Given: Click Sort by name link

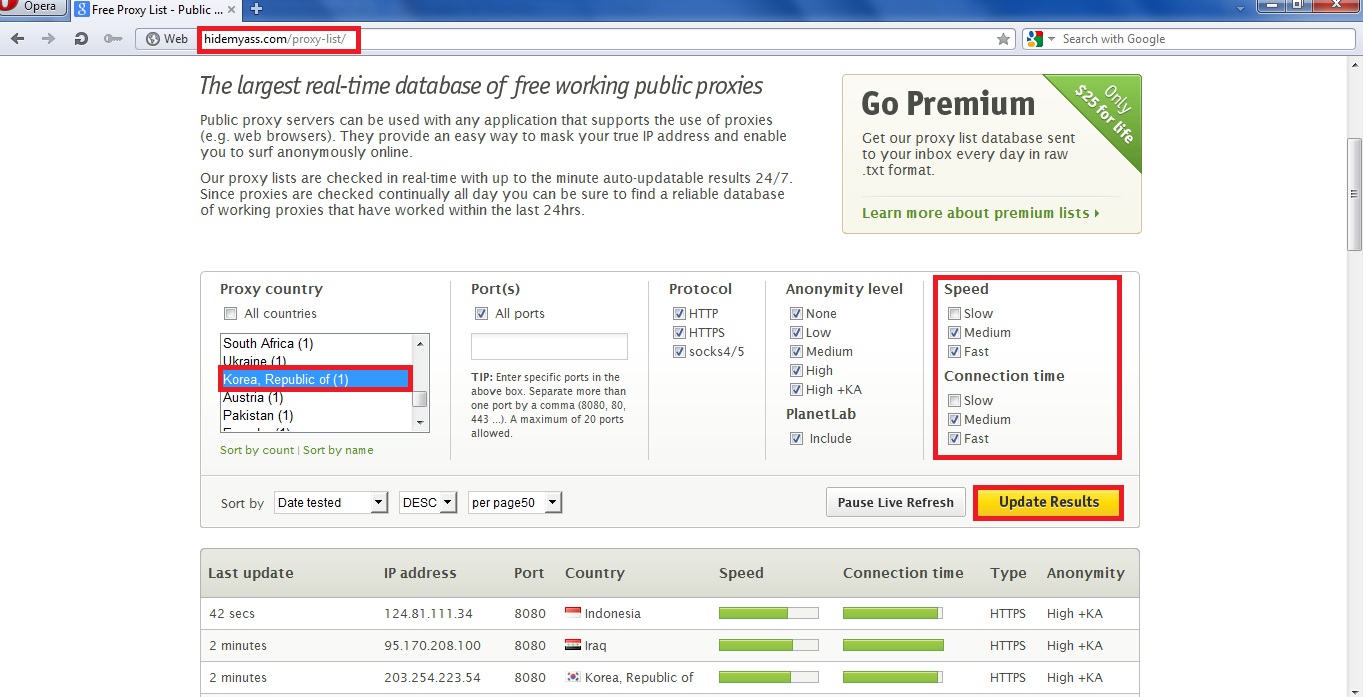Looking at the screenshot, I should coord(338,450).
